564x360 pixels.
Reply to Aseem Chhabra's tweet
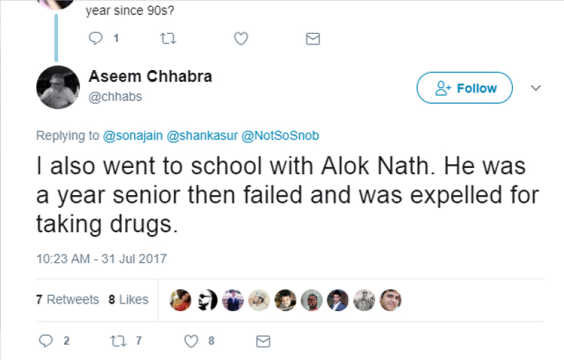[x=46, y=341]
